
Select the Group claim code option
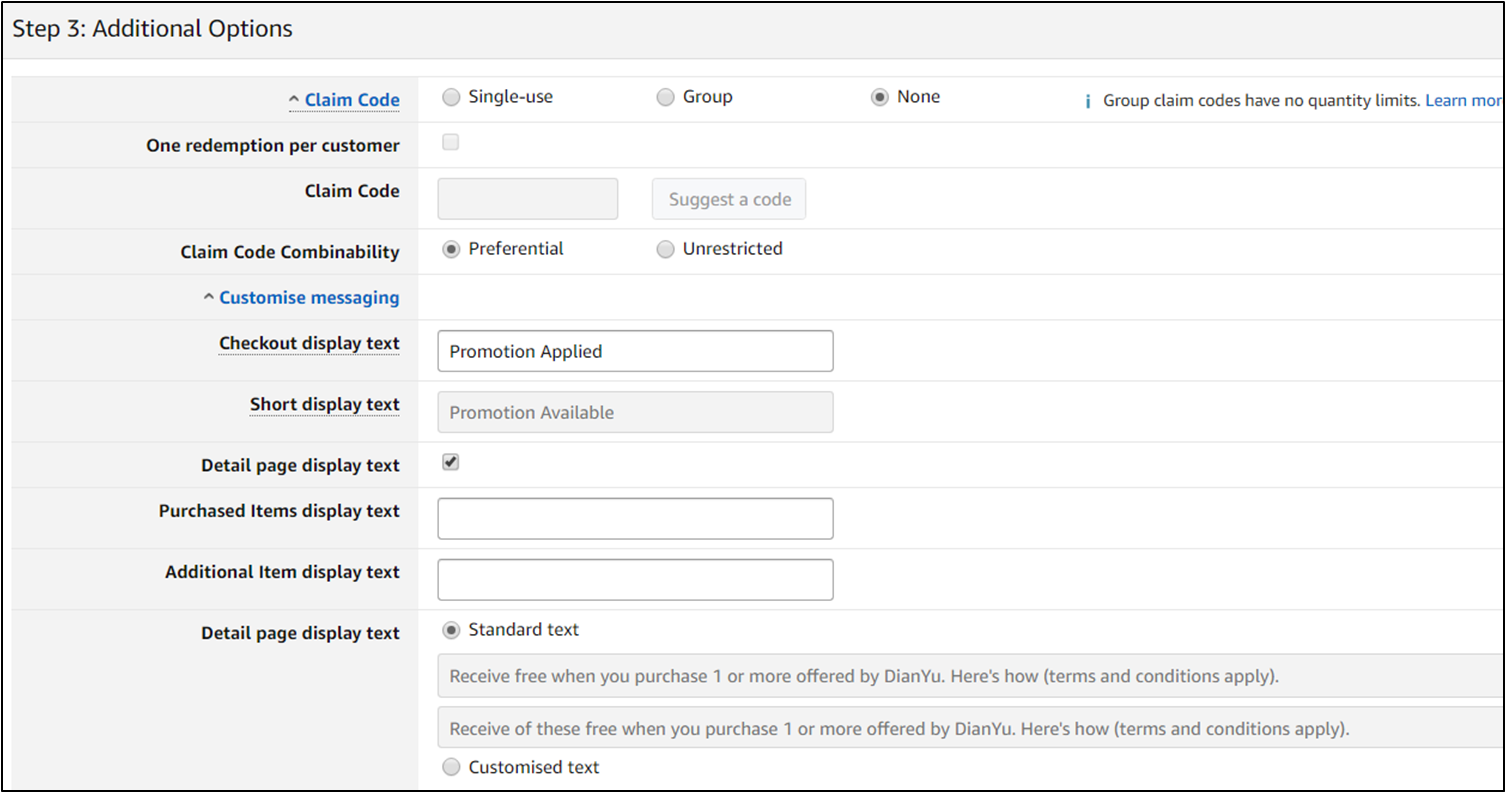[x=665, y=98]
